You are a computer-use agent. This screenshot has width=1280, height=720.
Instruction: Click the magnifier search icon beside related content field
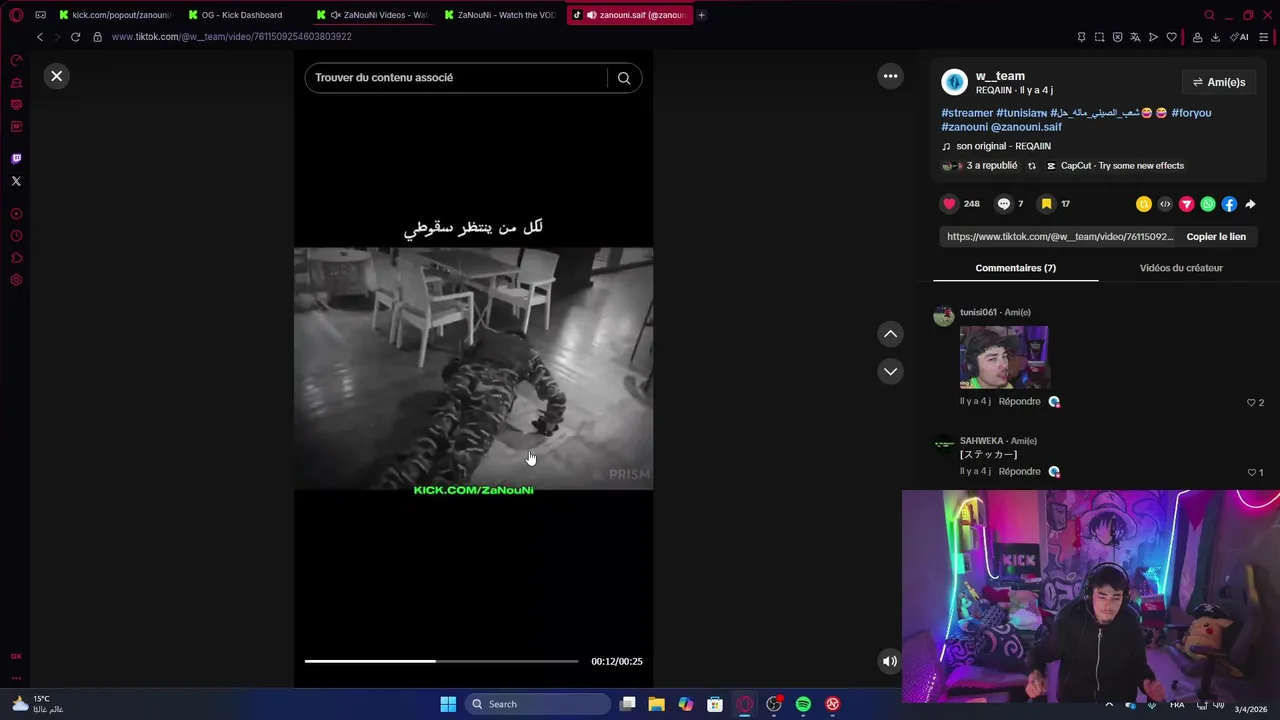[624, 78]
